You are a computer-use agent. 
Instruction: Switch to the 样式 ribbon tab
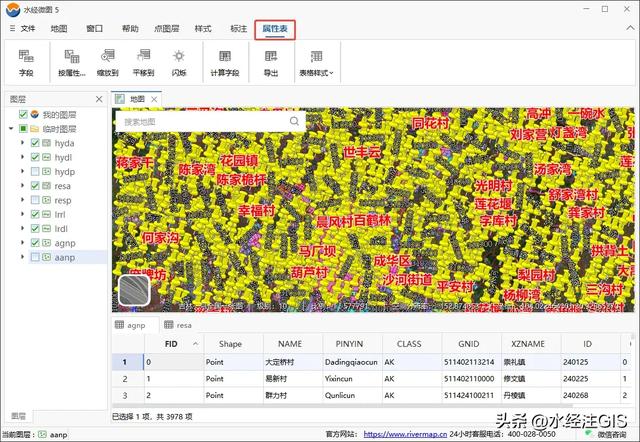[203, 29]
